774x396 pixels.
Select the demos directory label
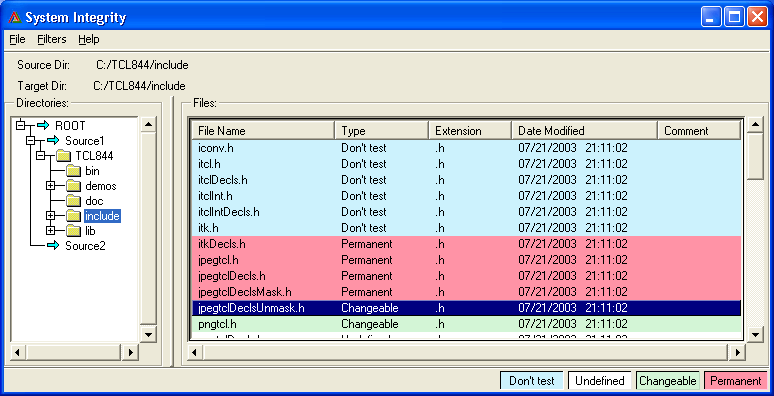pos(101,186)
